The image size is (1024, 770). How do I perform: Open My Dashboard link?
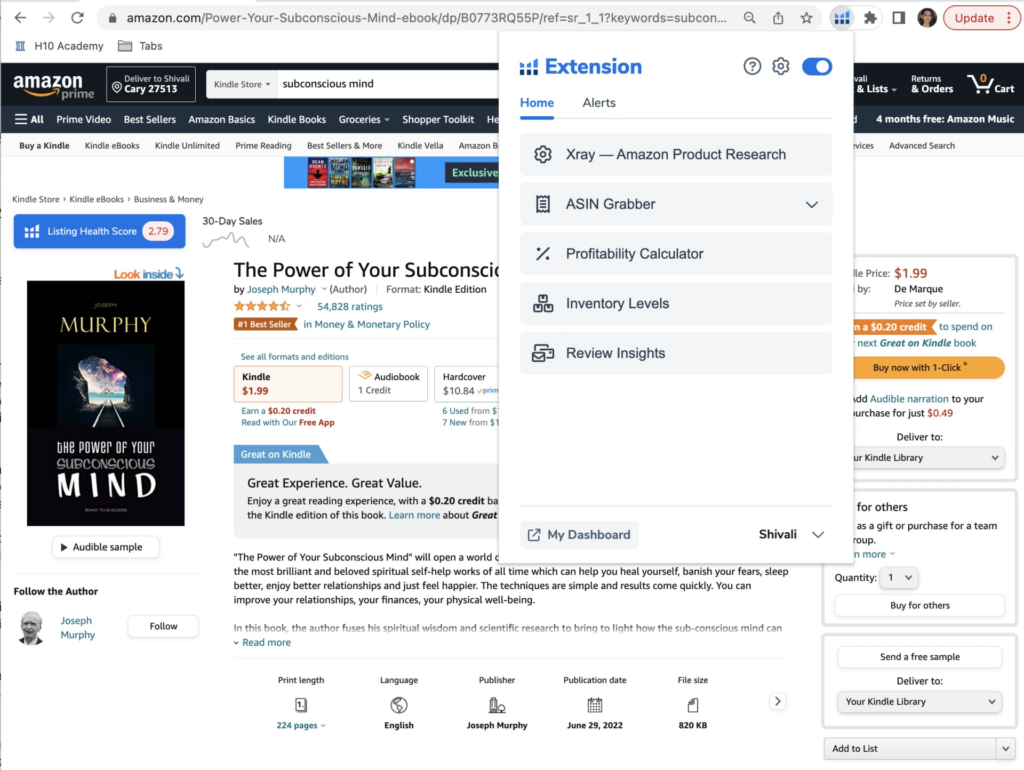point(579,534)
